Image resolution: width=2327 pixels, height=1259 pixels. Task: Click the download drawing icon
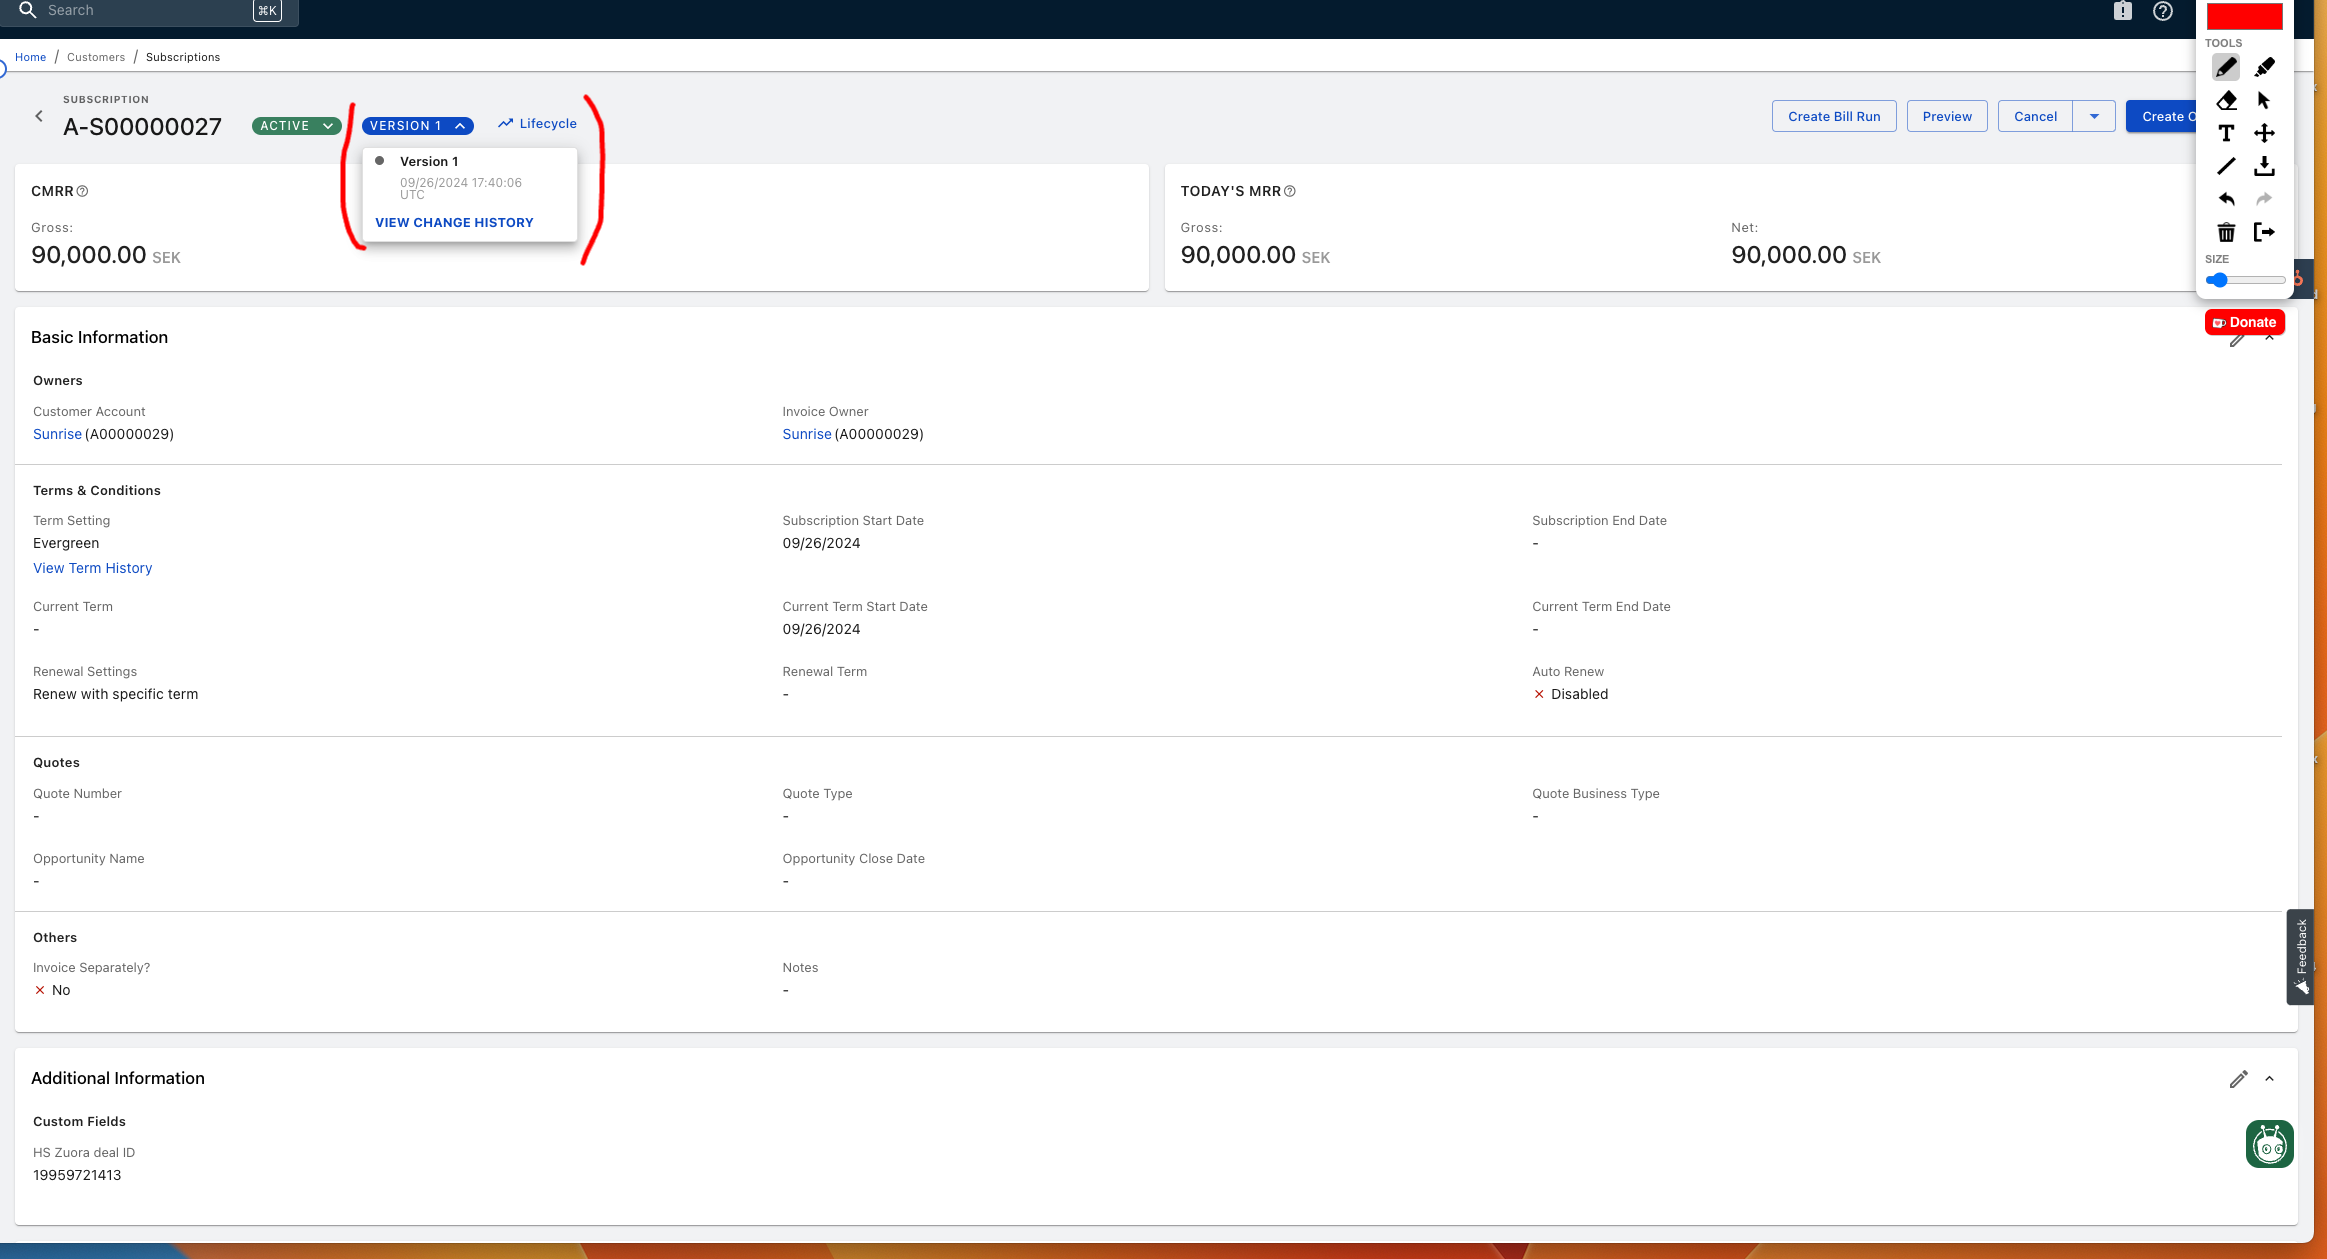click(2264, 166)
